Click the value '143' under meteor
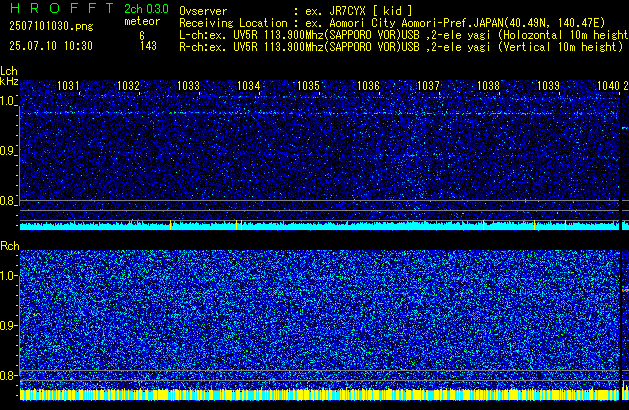Image resolution: width=629 pixels, height=410 pixels. (148, 46)
